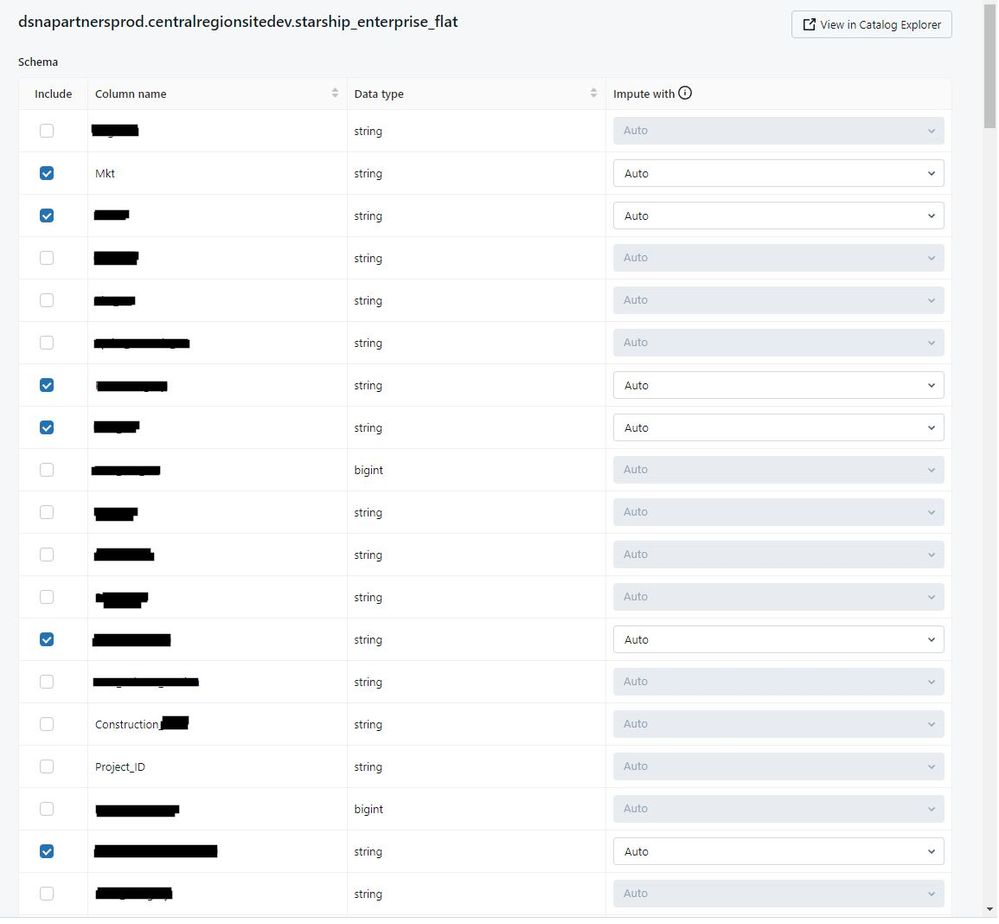Click the sort icon in Column name header
This screenshot has width=999, height=924.
click(x=335, y=93)
